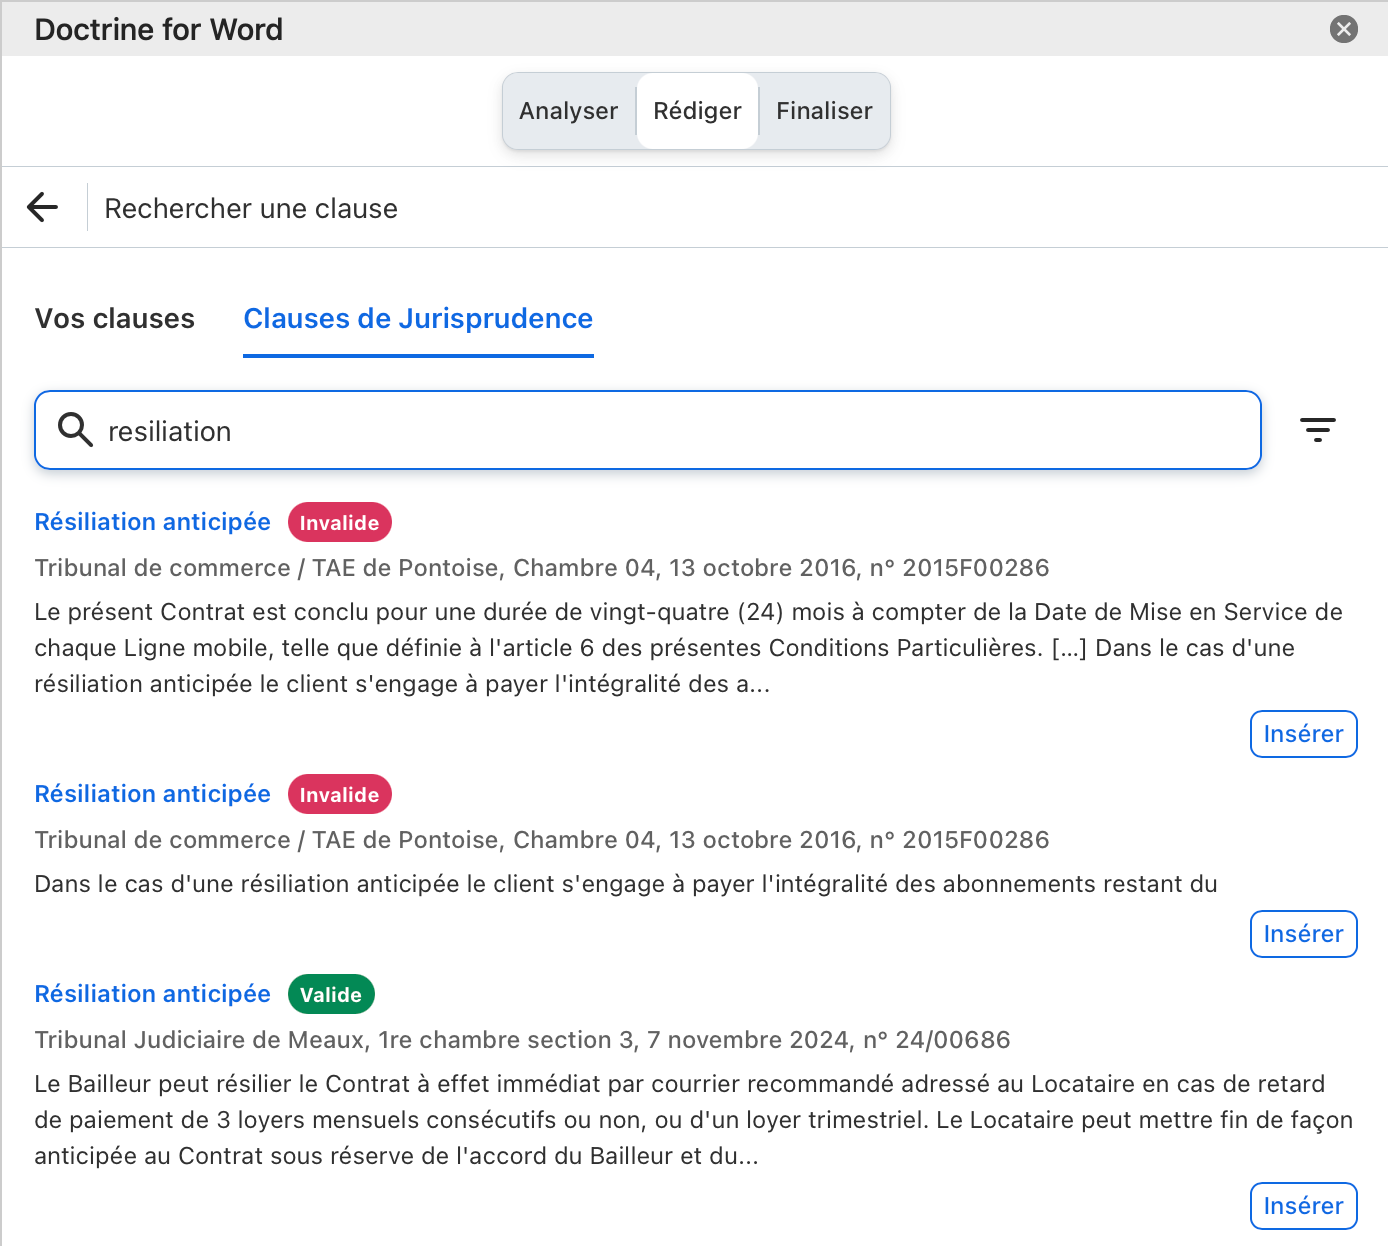Open the first Résiliation anticipée clause link
1388x1246 pixels.
pyautogui.click(x=152, y=522)
